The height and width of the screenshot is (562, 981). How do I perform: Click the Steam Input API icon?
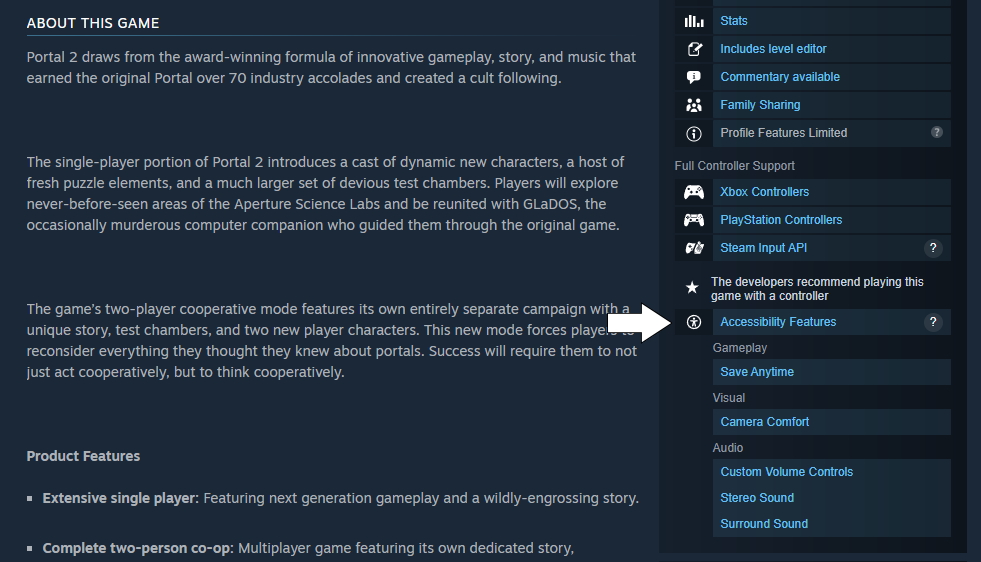coord(694,248)
